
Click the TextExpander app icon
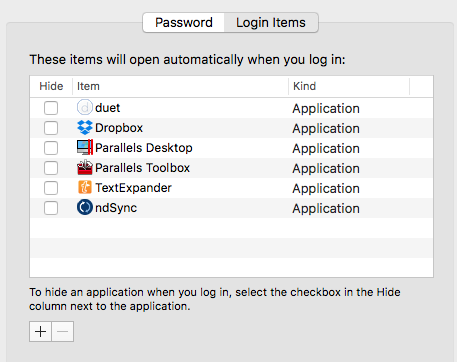click(85, 188)
